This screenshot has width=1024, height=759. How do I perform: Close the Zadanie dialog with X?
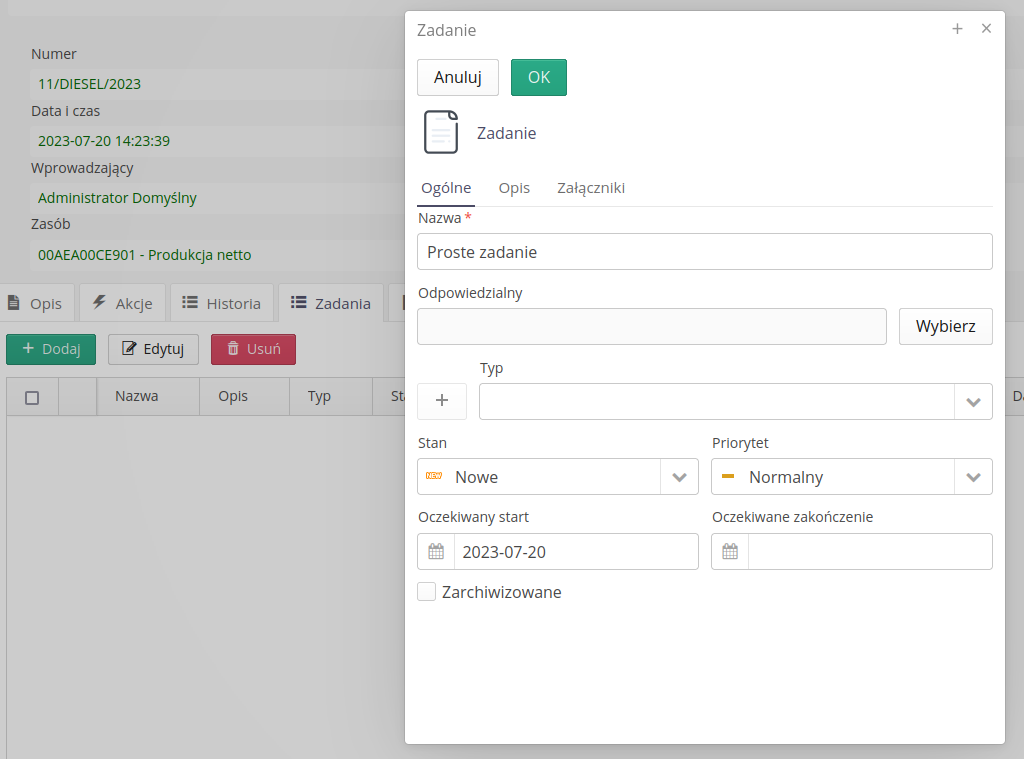coord(986,29)
